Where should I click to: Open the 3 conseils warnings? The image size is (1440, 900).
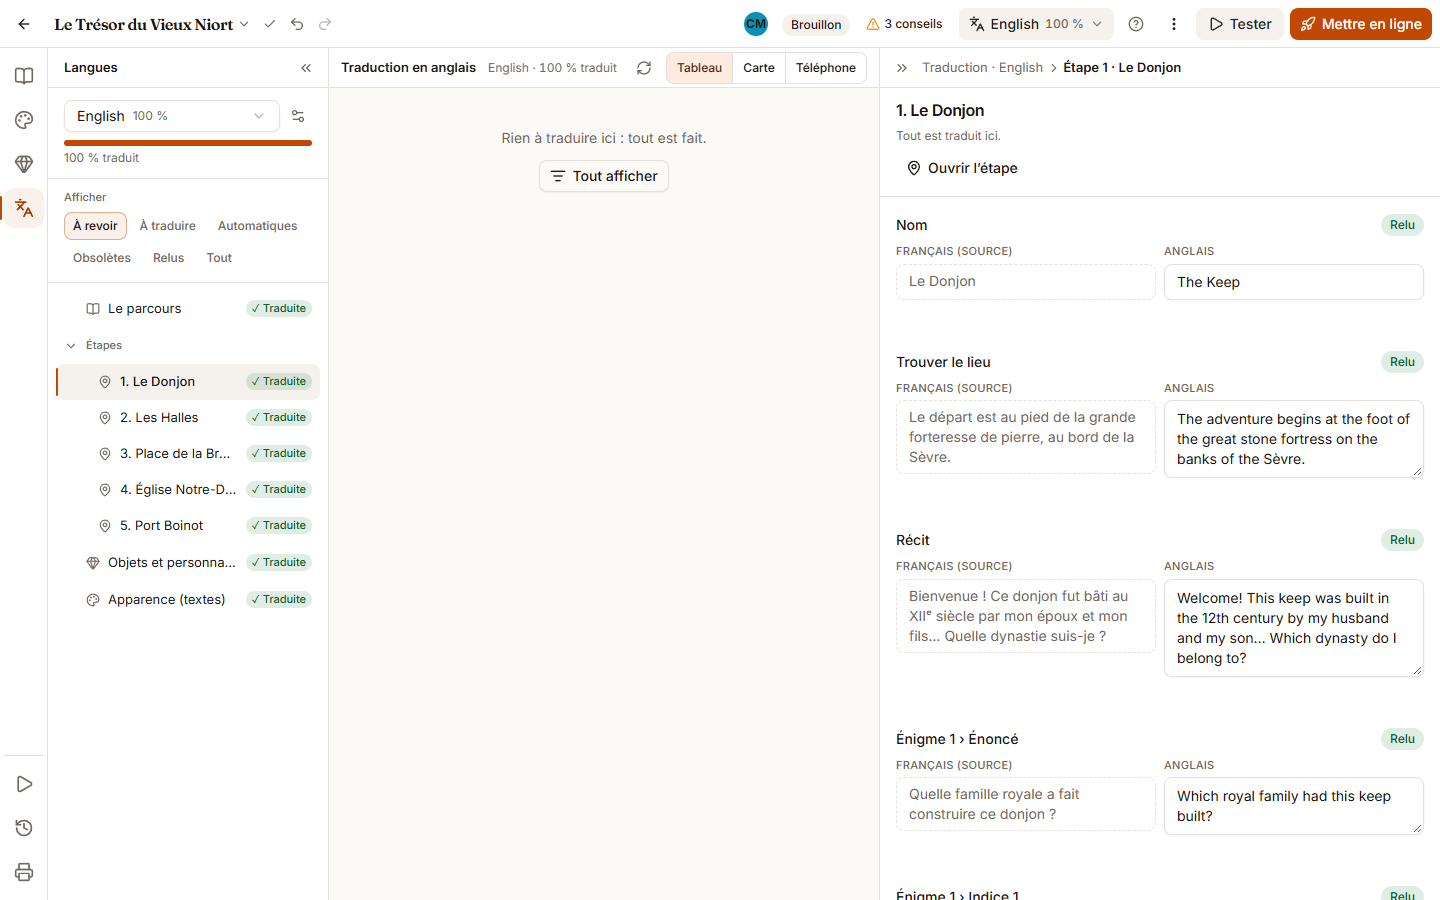904,24
